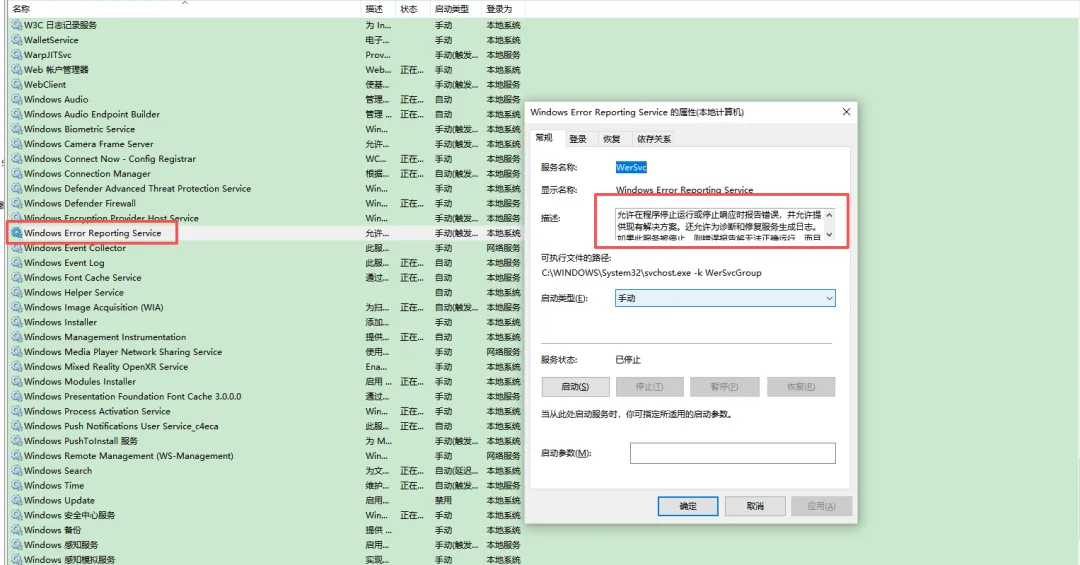The height and width of the screenshot is (565, 1080).
Task: Click the 取消 button
Action: coord(755,506)
